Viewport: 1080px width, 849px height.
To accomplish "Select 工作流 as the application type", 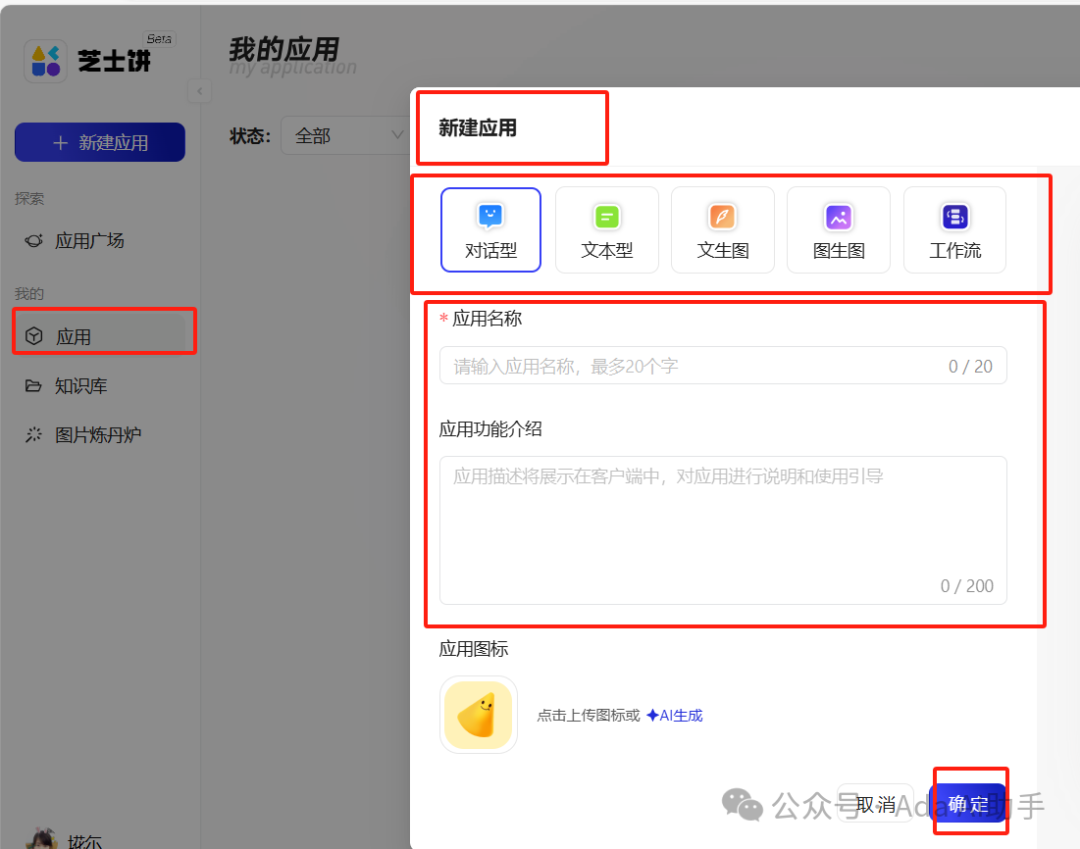I will click(x=954, y=230).
